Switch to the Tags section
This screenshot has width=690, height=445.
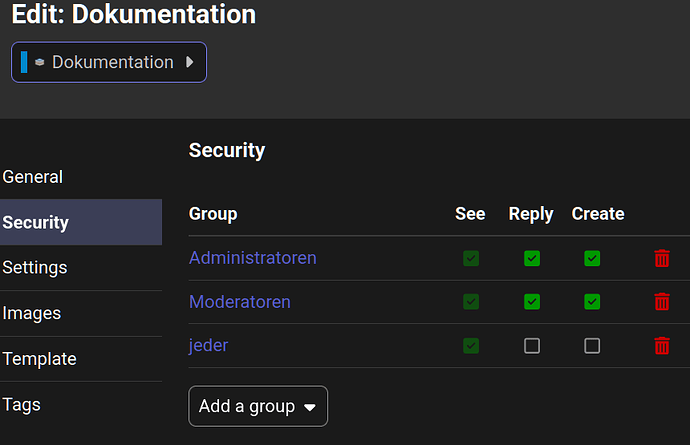click(81, 405)
